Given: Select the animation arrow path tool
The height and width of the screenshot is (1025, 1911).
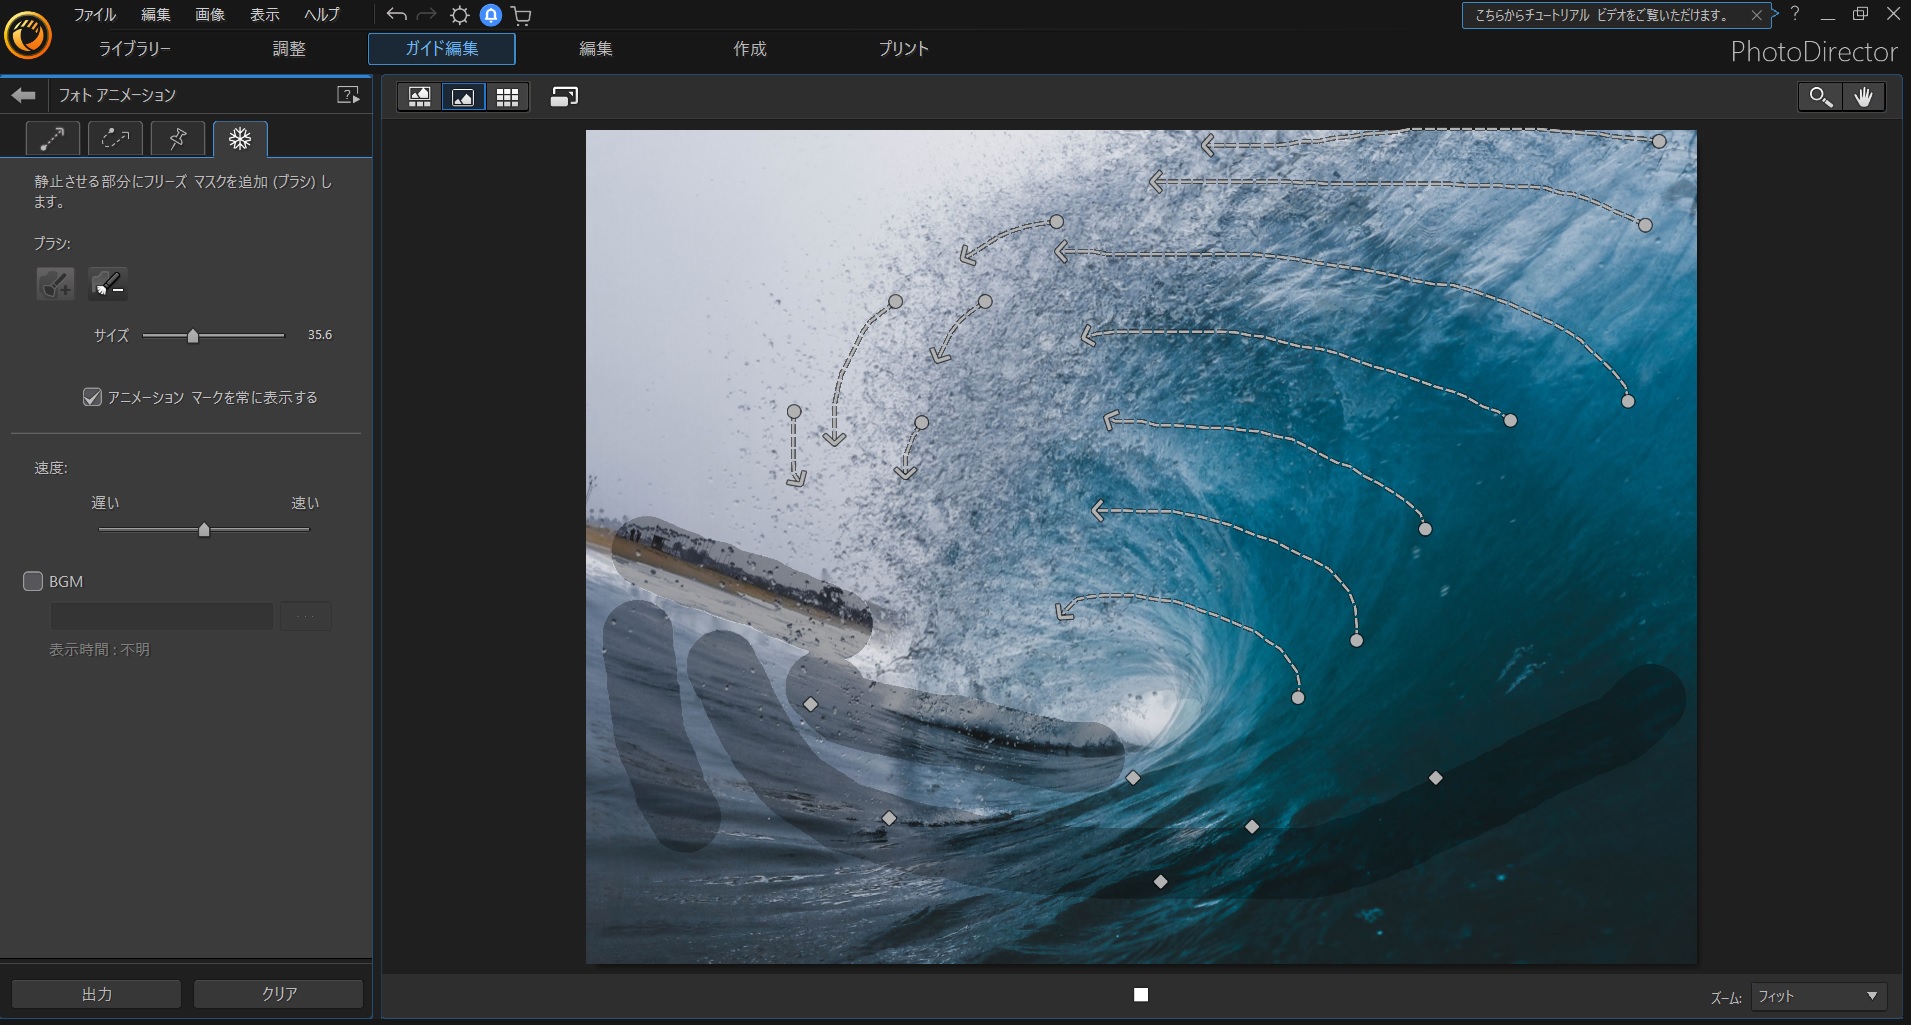Looking at the screenshot, I should point(52,138).
